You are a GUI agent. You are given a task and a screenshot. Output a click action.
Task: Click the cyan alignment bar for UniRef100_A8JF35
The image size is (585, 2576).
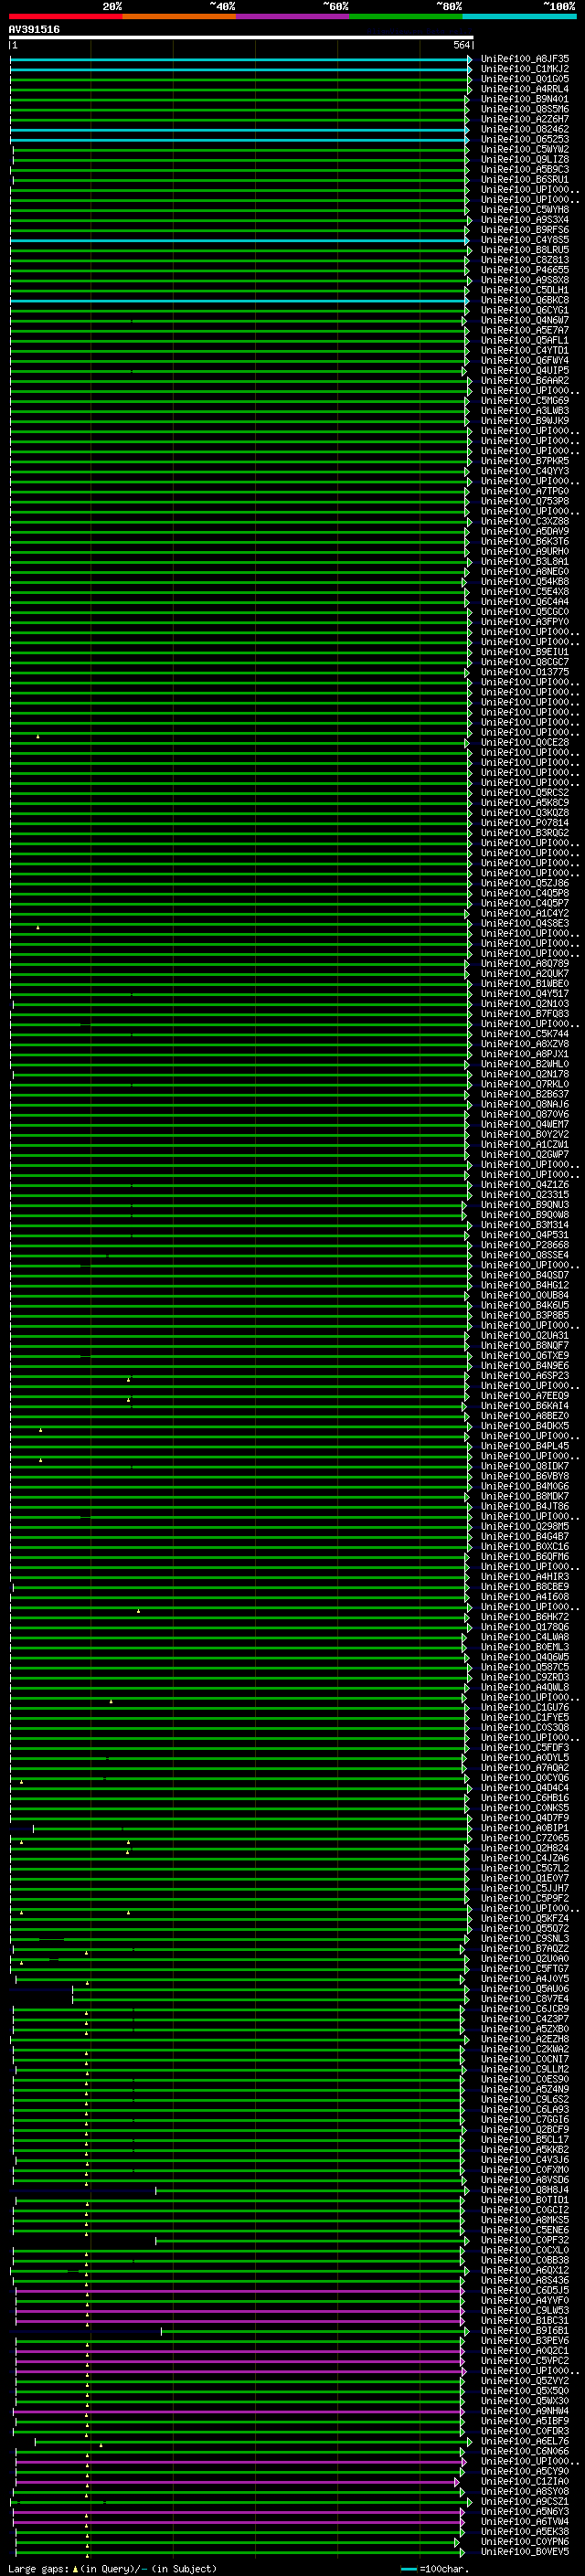tap(240, 59)
